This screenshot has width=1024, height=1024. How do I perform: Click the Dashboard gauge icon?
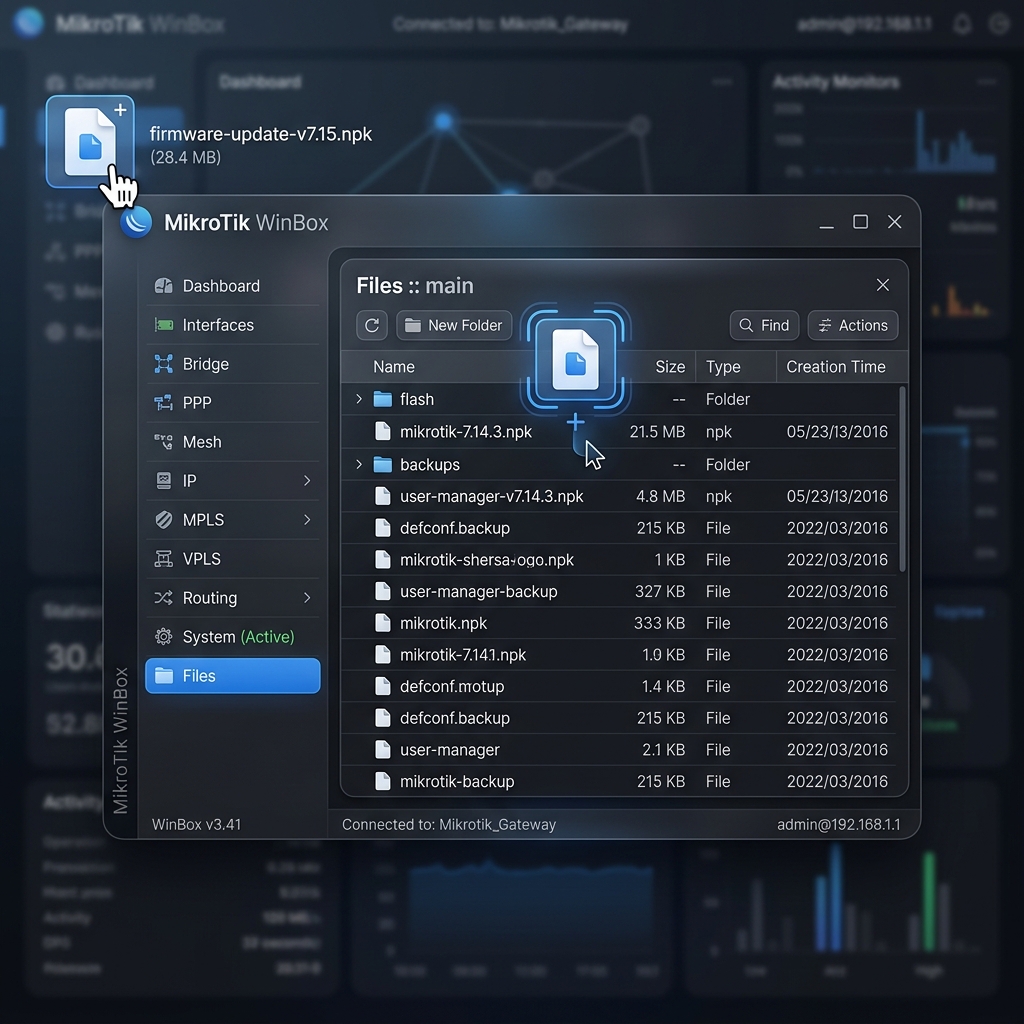[x=163, y=286]
